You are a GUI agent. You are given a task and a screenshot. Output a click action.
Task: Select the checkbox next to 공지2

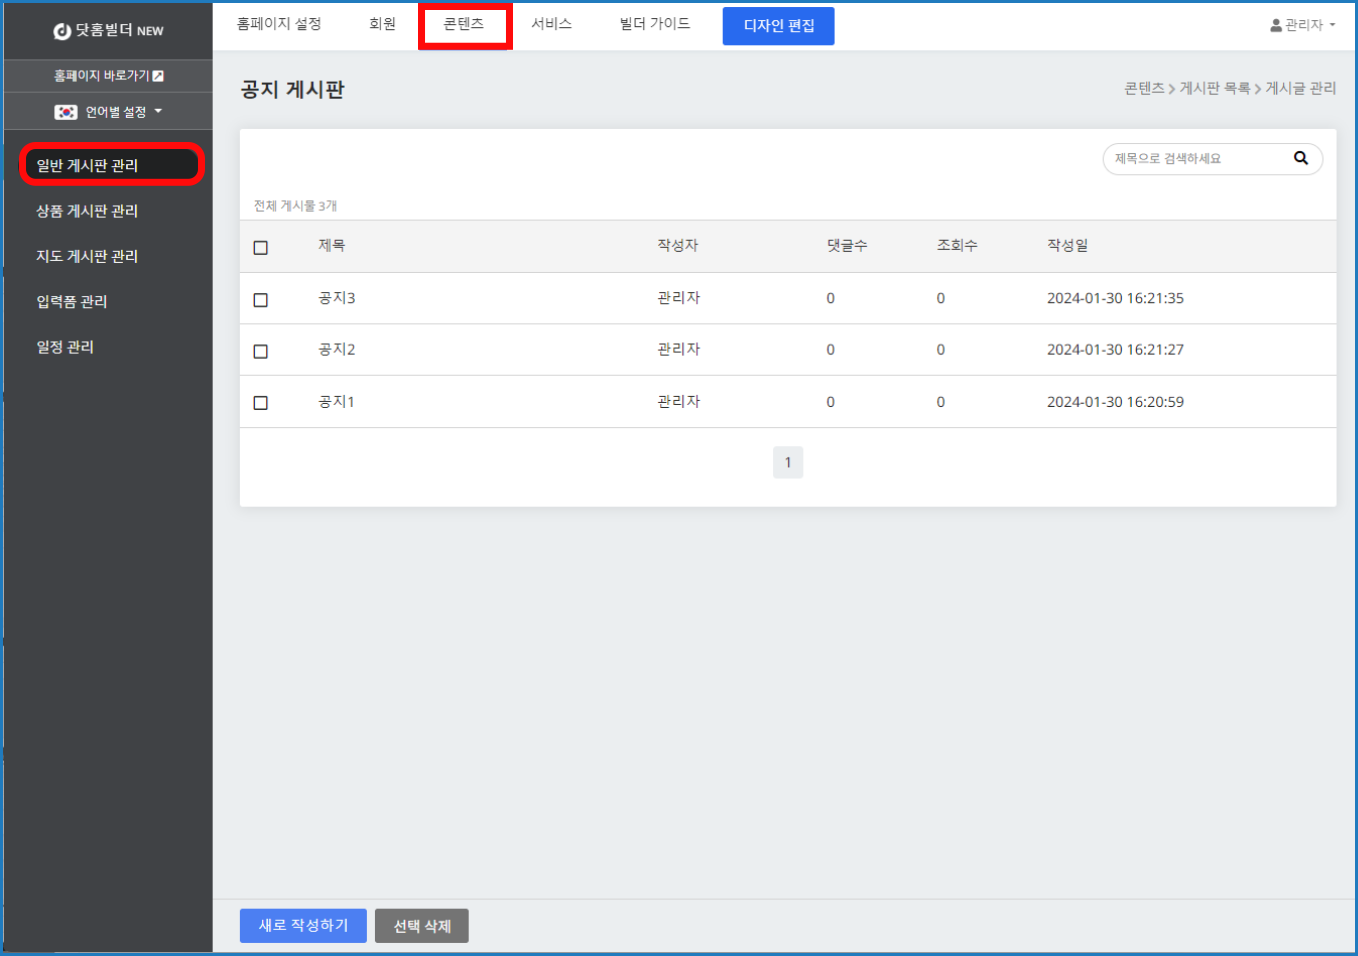click(x=261, y=351)
